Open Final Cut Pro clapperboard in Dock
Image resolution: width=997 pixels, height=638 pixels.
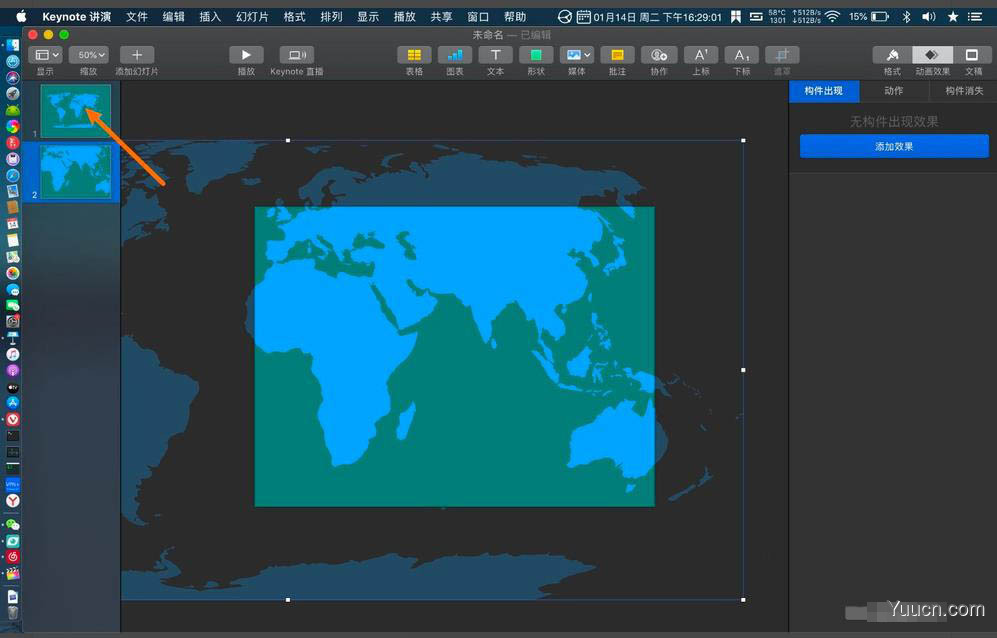pyautogui.click(x=13, y=573)
